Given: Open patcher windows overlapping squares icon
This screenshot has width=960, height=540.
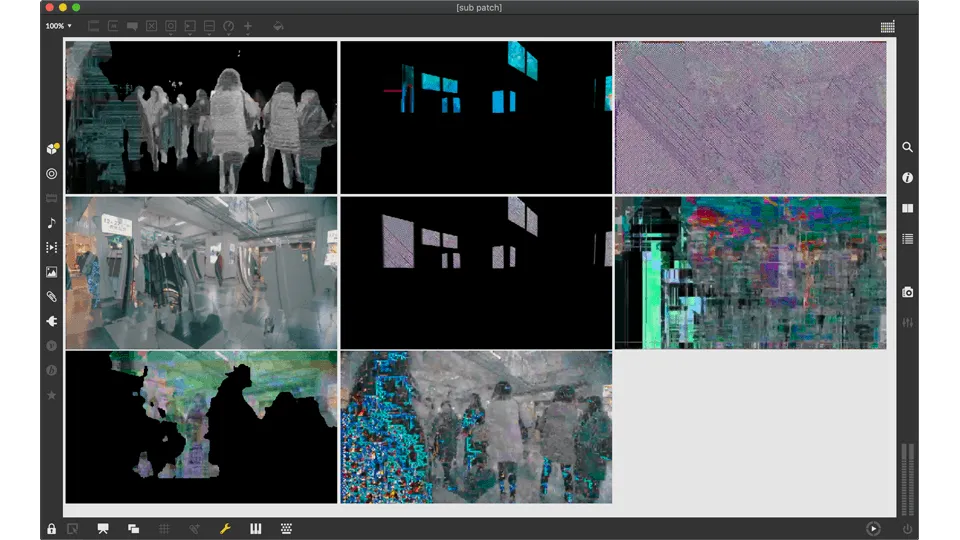Looking at the screenshot, I should click(x=133, y=529).
